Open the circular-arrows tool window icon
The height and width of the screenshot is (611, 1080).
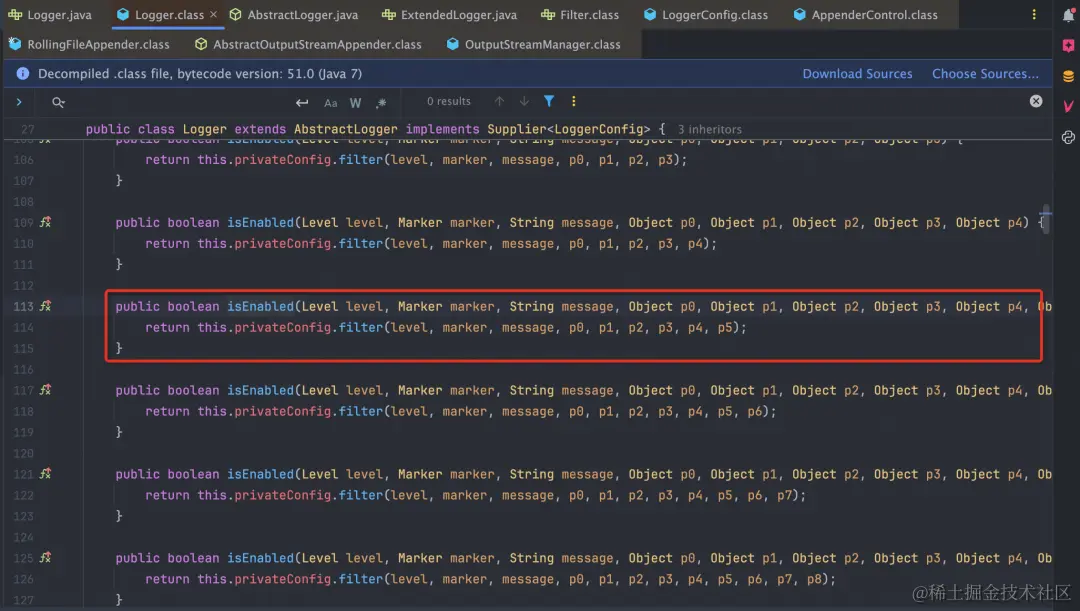click(1068, 137)
